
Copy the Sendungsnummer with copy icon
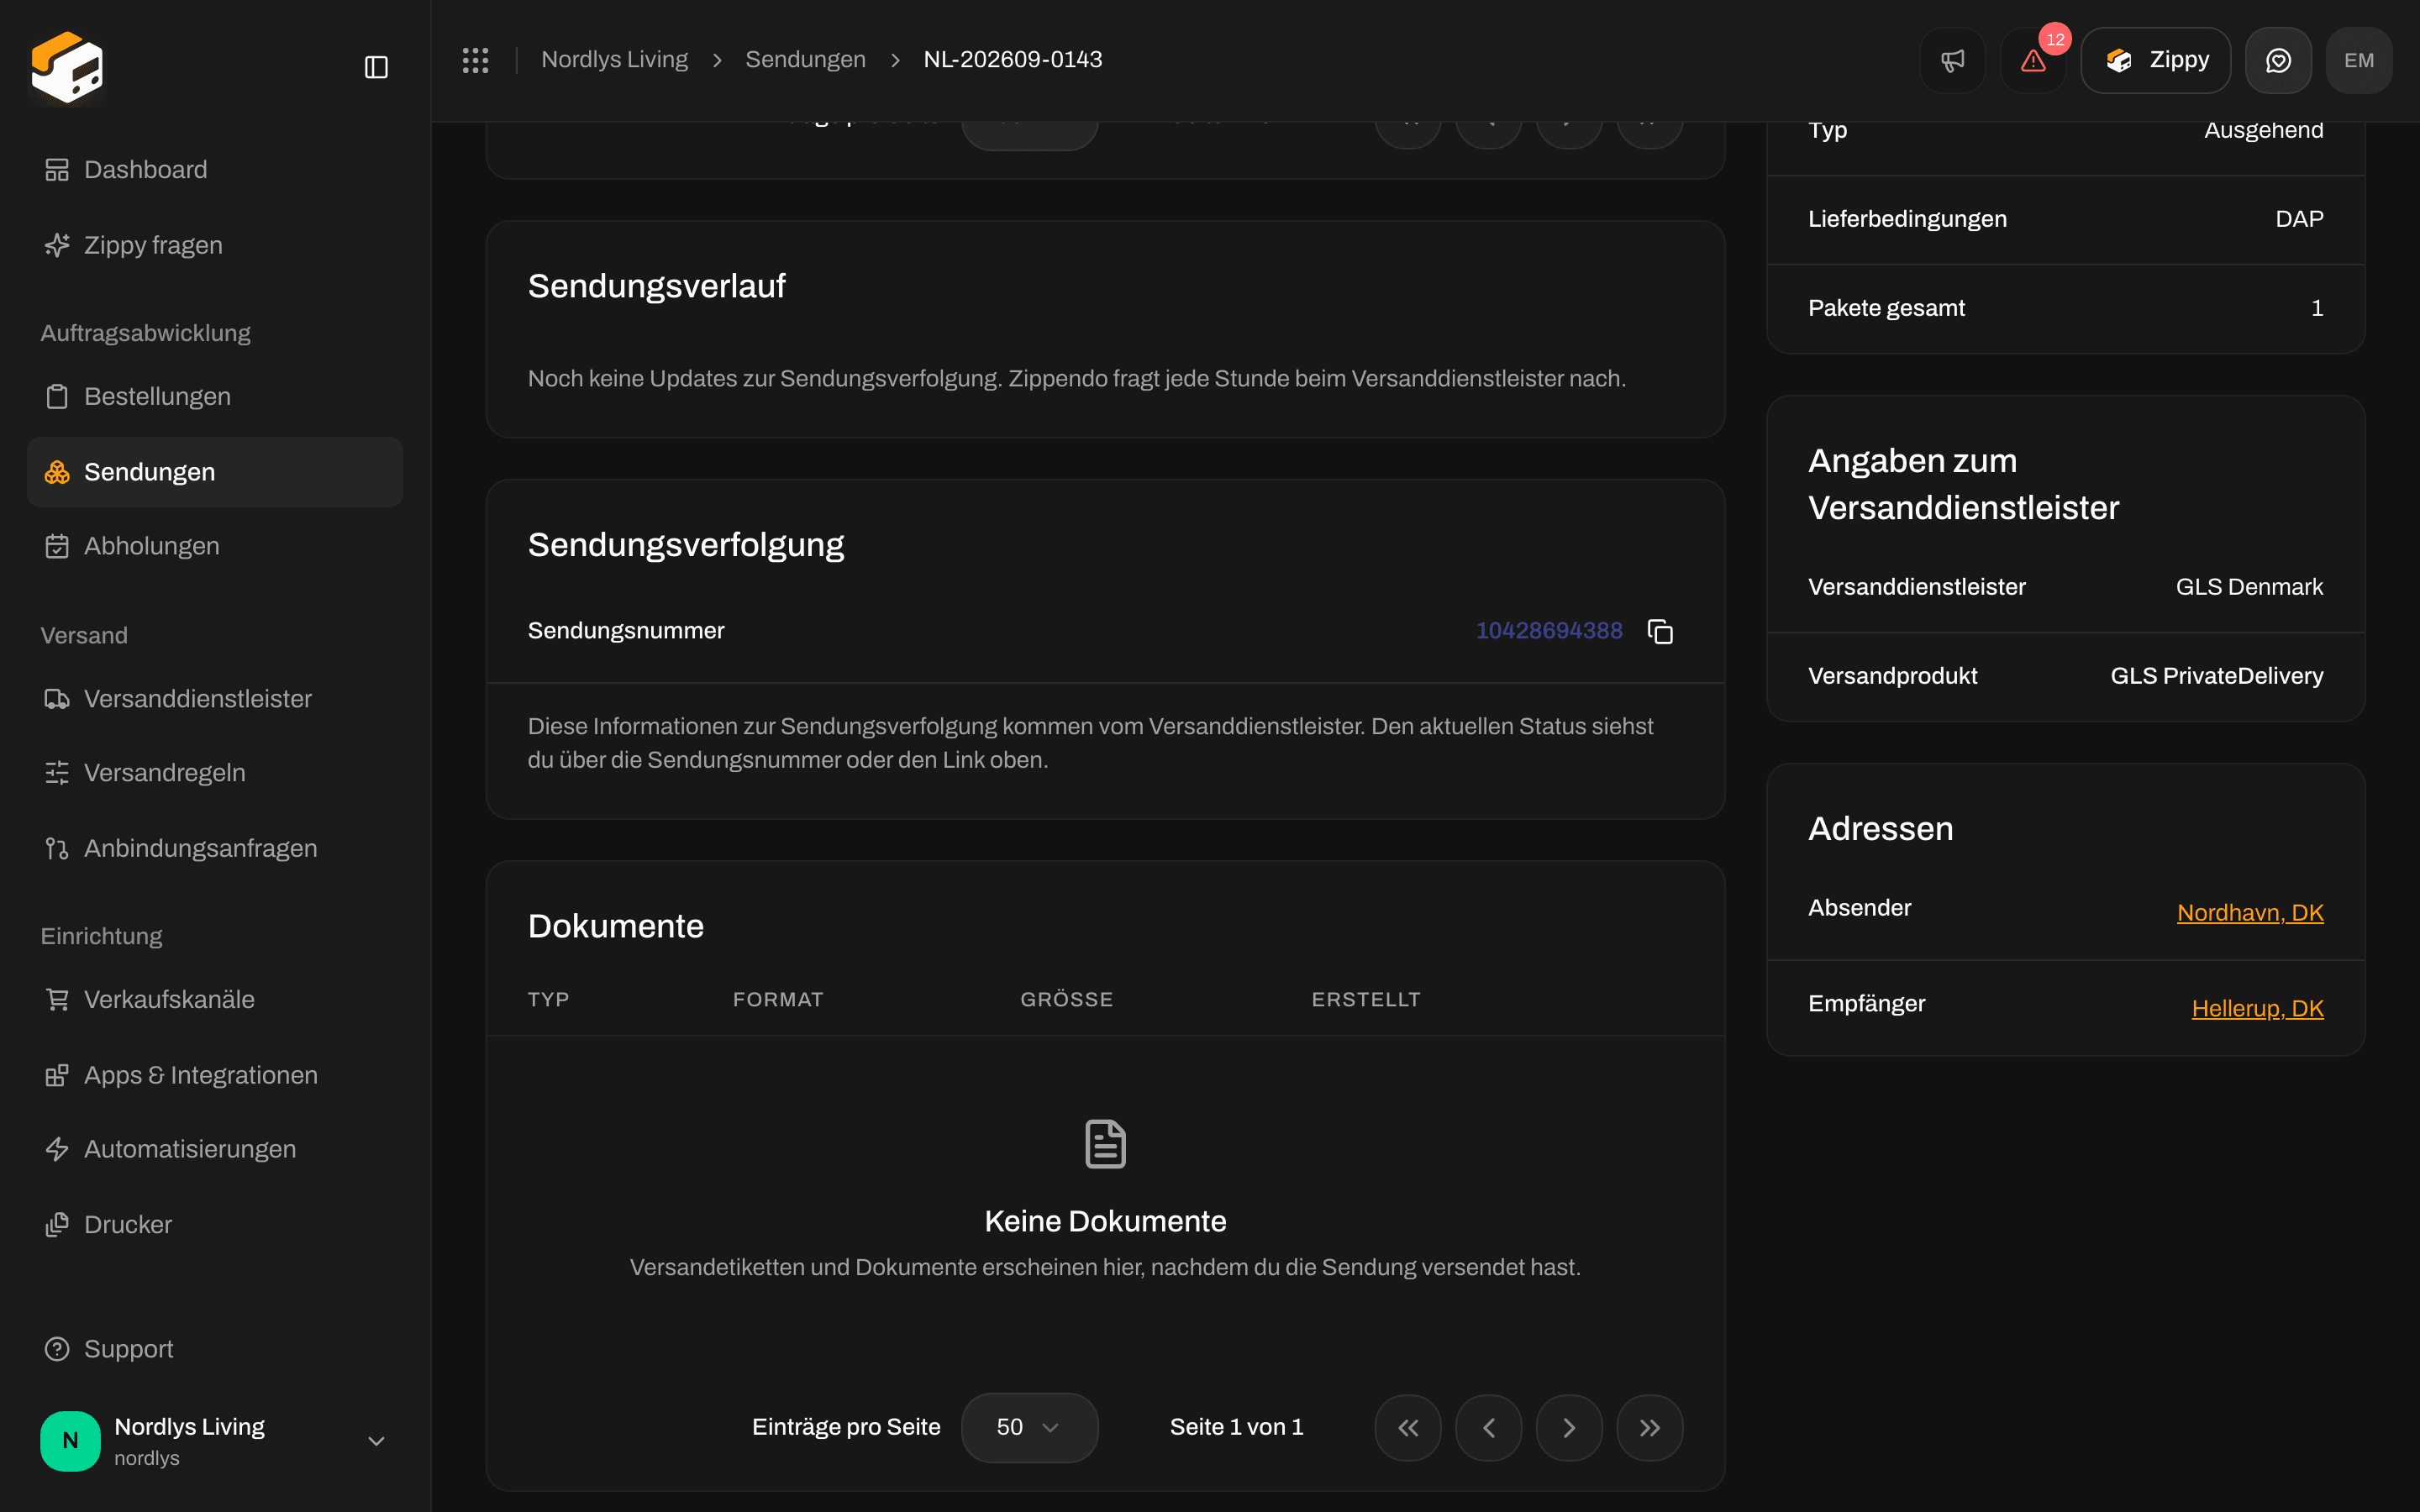click(x=1660, y=631)
